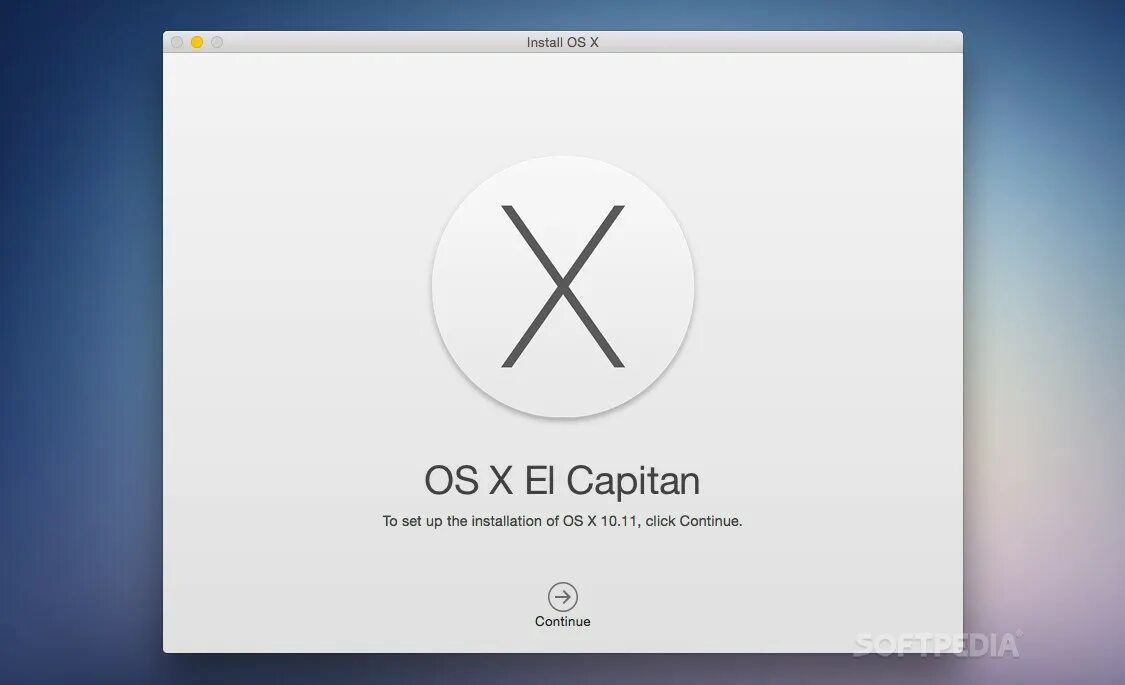Click the greyed-out zoom window button
Screen dimensions: 1125x685
click(217, 42)
